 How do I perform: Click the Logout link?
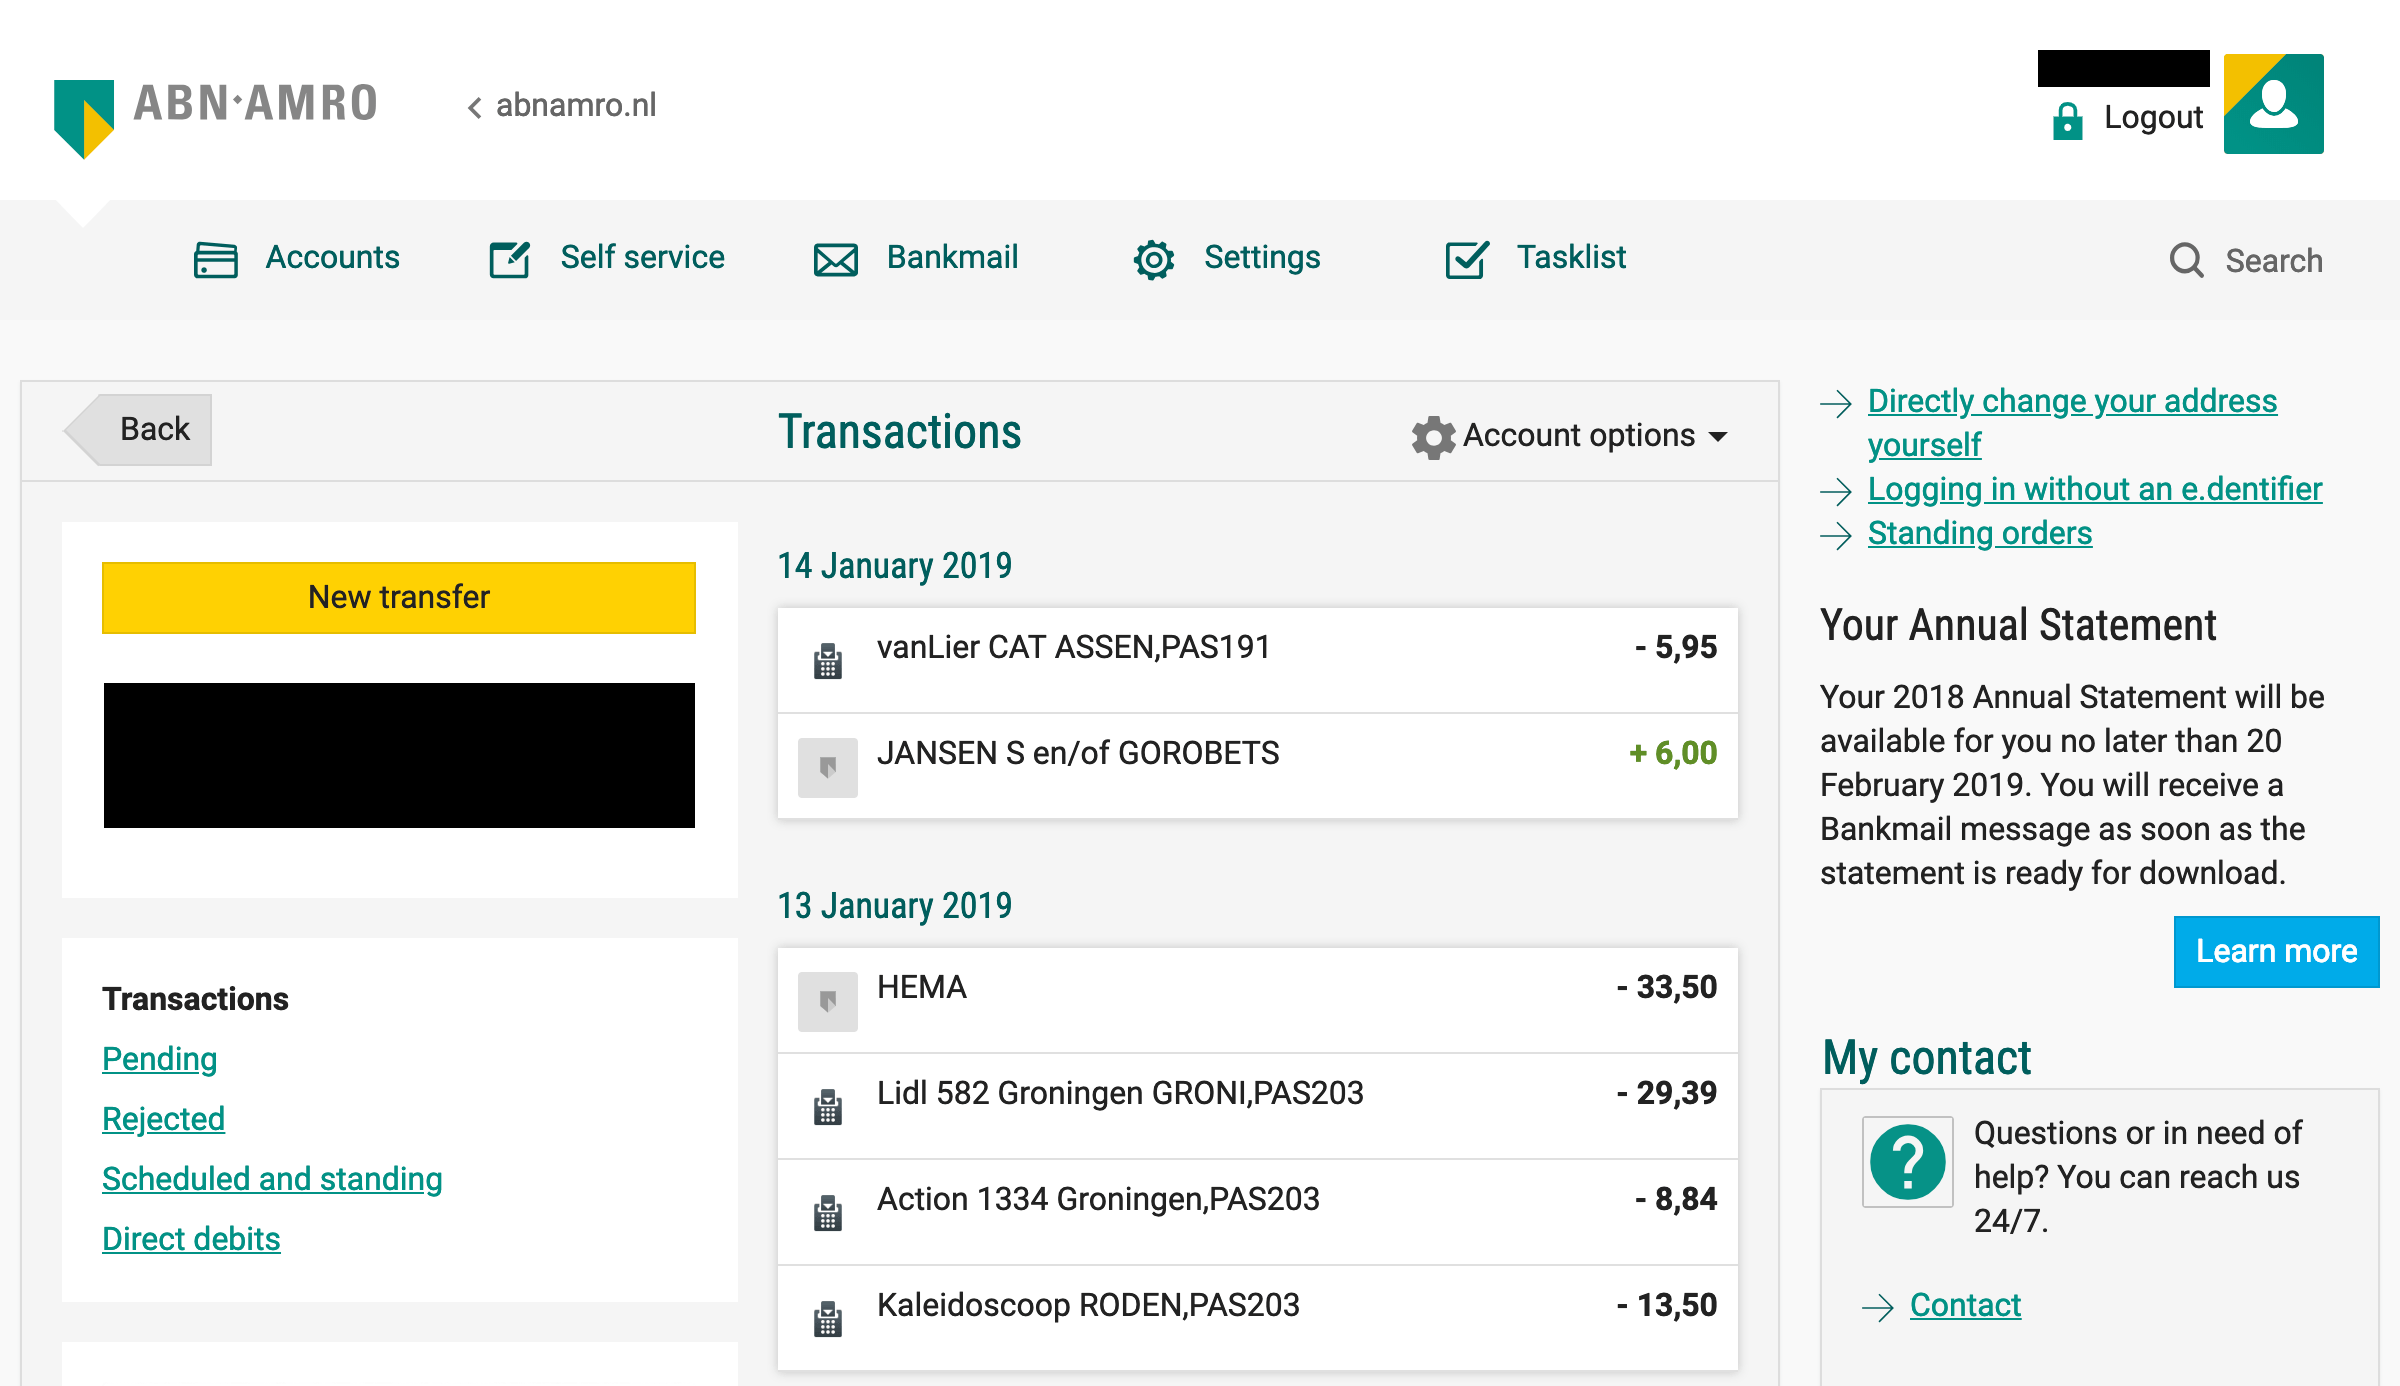2153,117
